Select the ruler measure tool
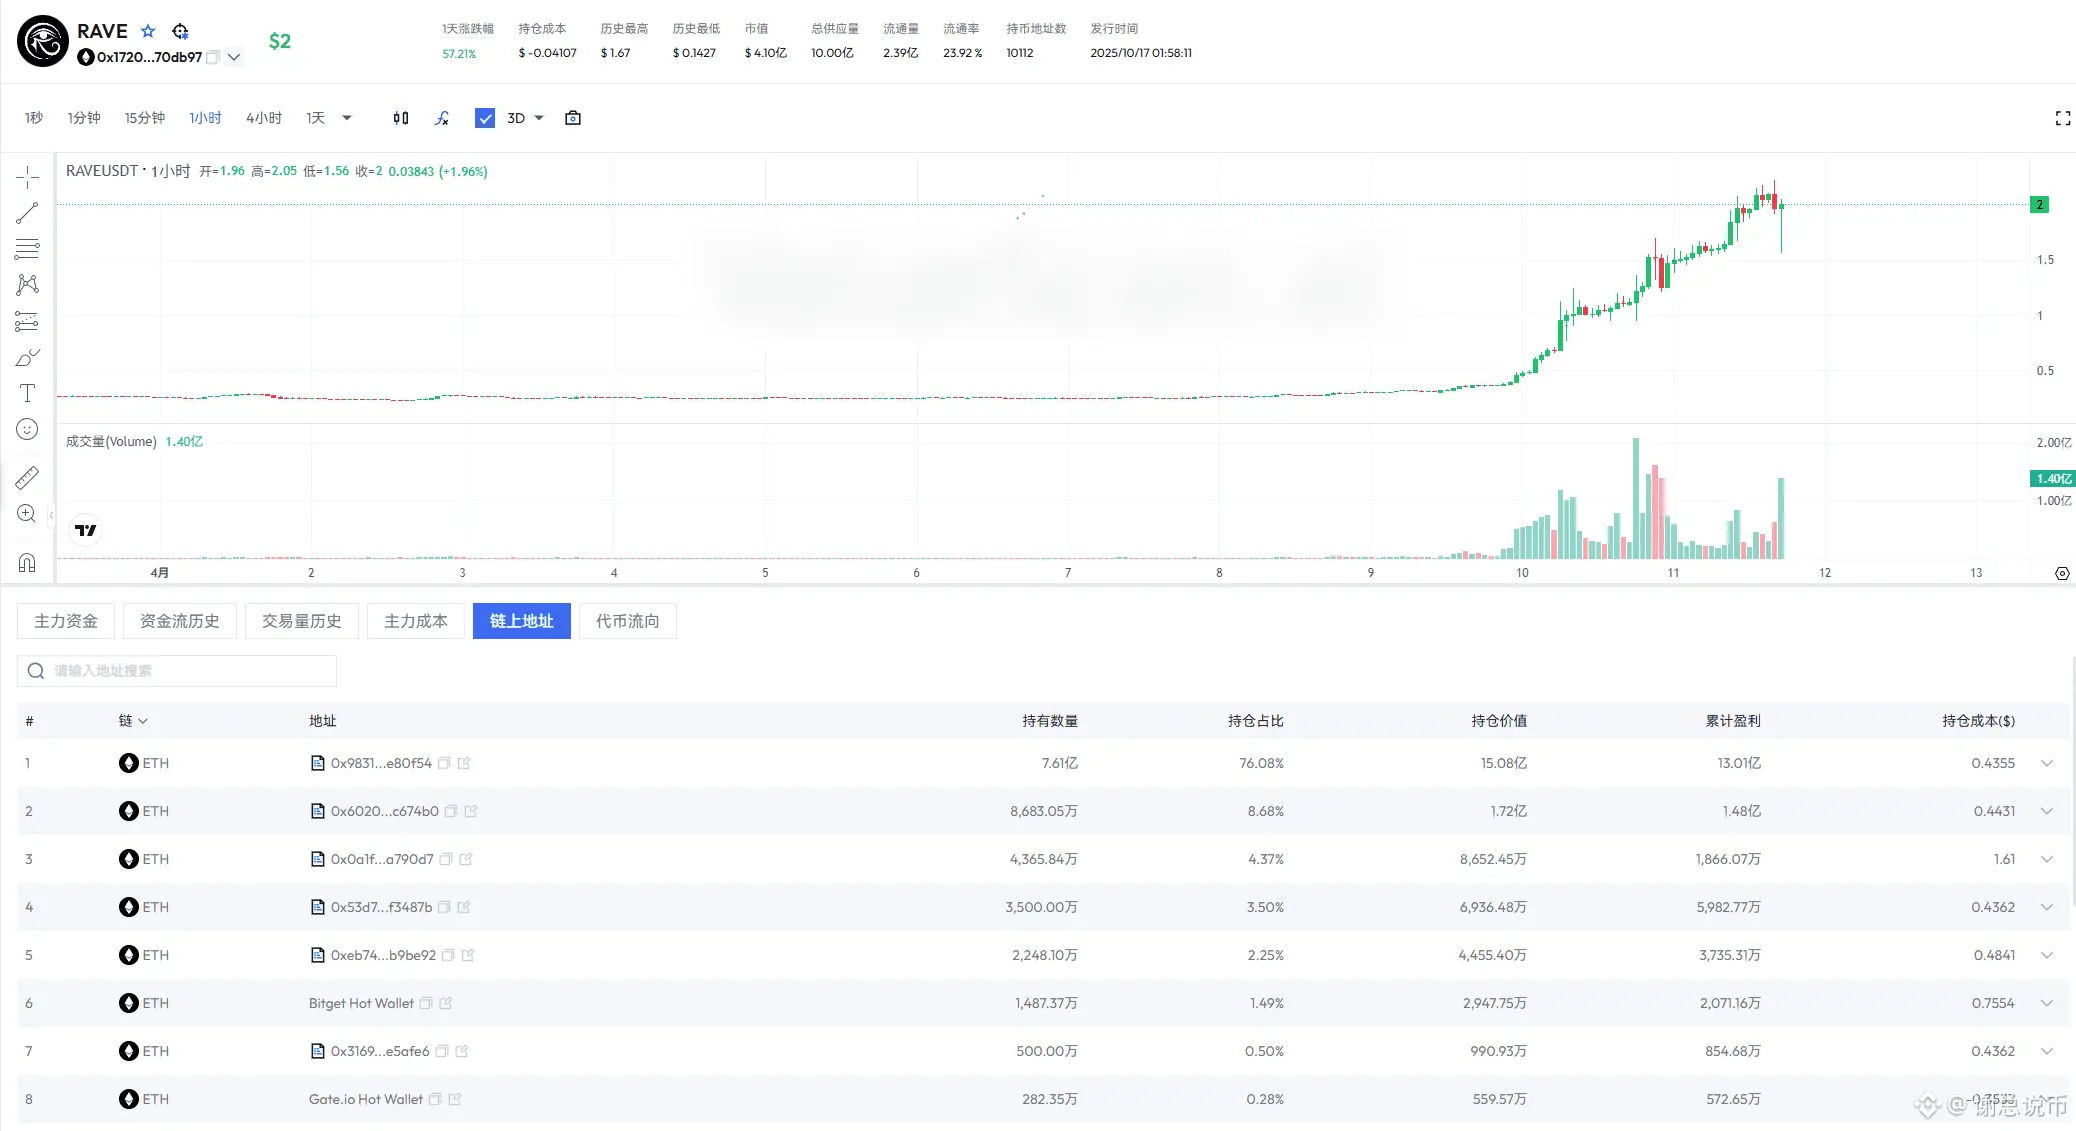Viewport: 2076px width, 1131px height. pyautogui.click(x=27, y=478)
